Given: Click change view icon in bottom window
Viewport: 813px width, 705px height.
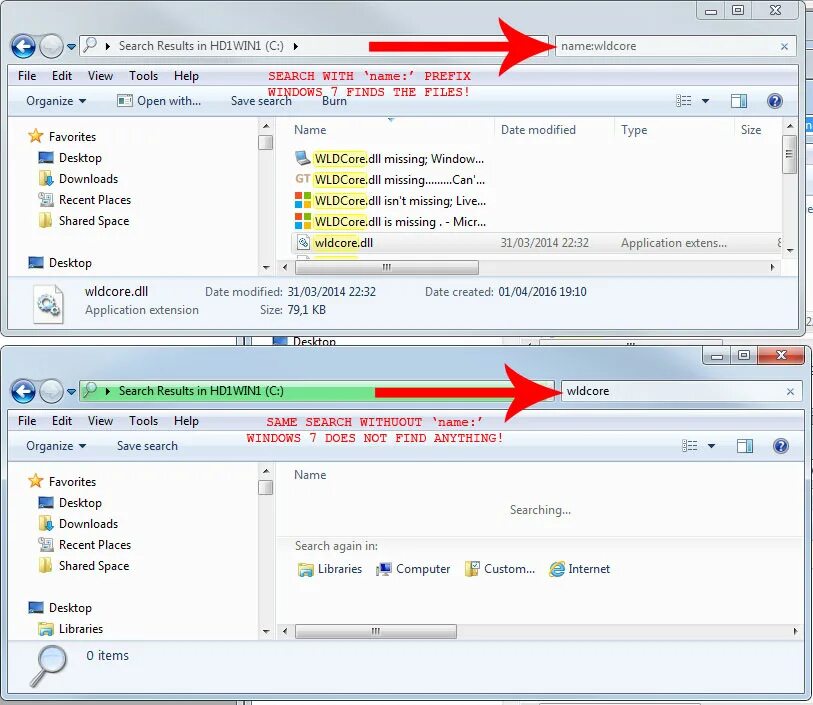Looking at the screenshot, I should 689,446.
